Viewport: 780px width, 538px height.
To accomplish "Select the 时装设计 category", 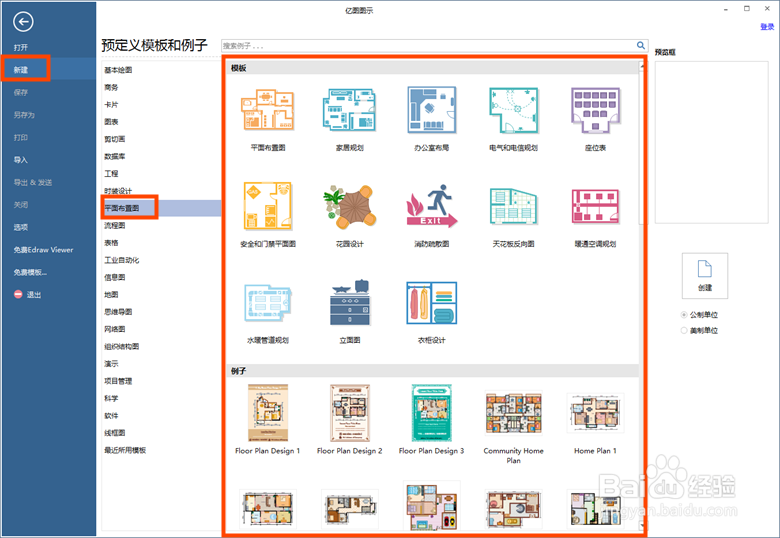I will [x=118, y=191].
